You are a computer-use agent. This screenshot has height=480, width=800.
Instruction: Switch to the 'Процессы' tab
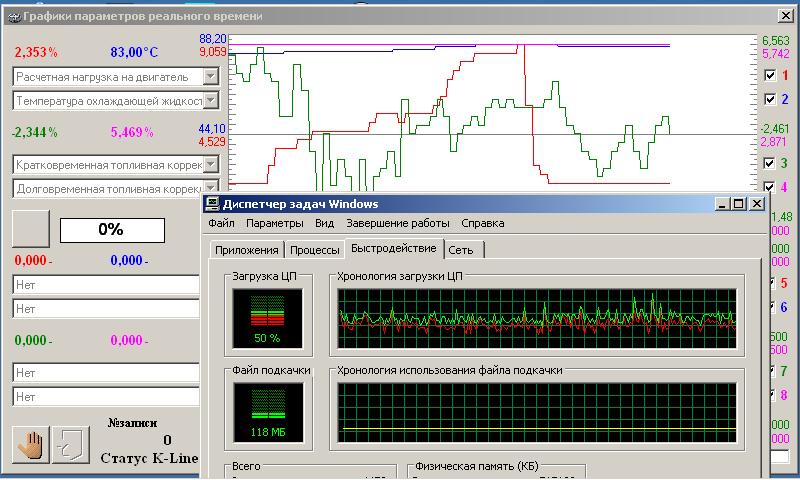coord(314,249)
